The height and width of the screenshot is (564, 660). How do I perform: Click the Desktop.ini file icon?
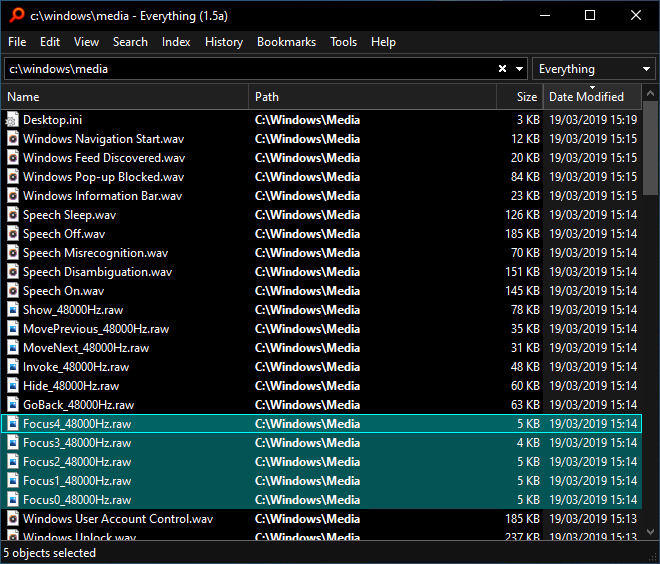(13, 120)
